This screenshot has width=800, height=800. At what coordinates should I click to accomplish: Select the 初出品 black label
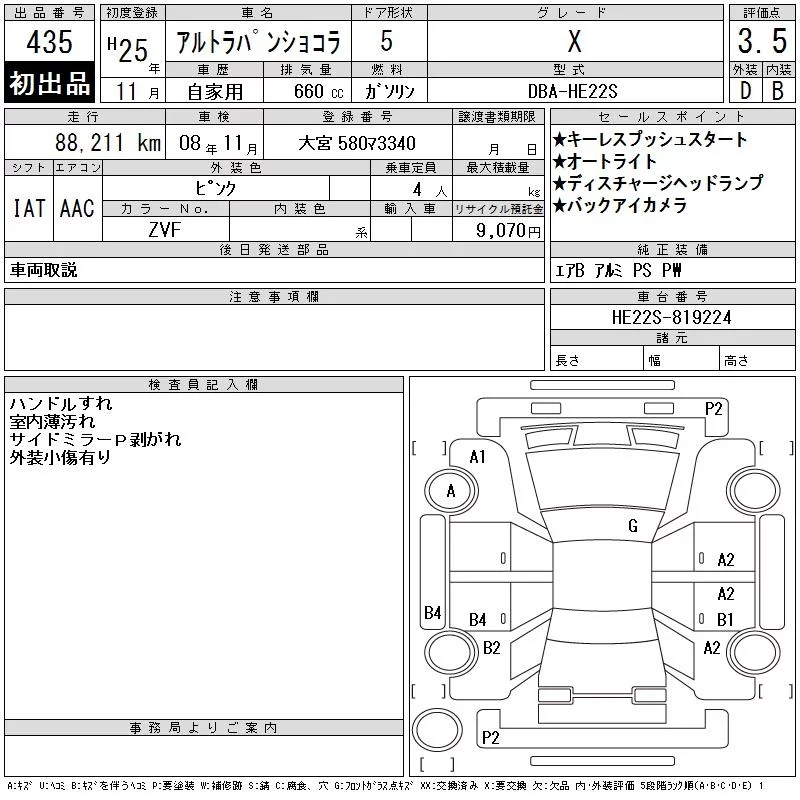[x=49, y=83]
